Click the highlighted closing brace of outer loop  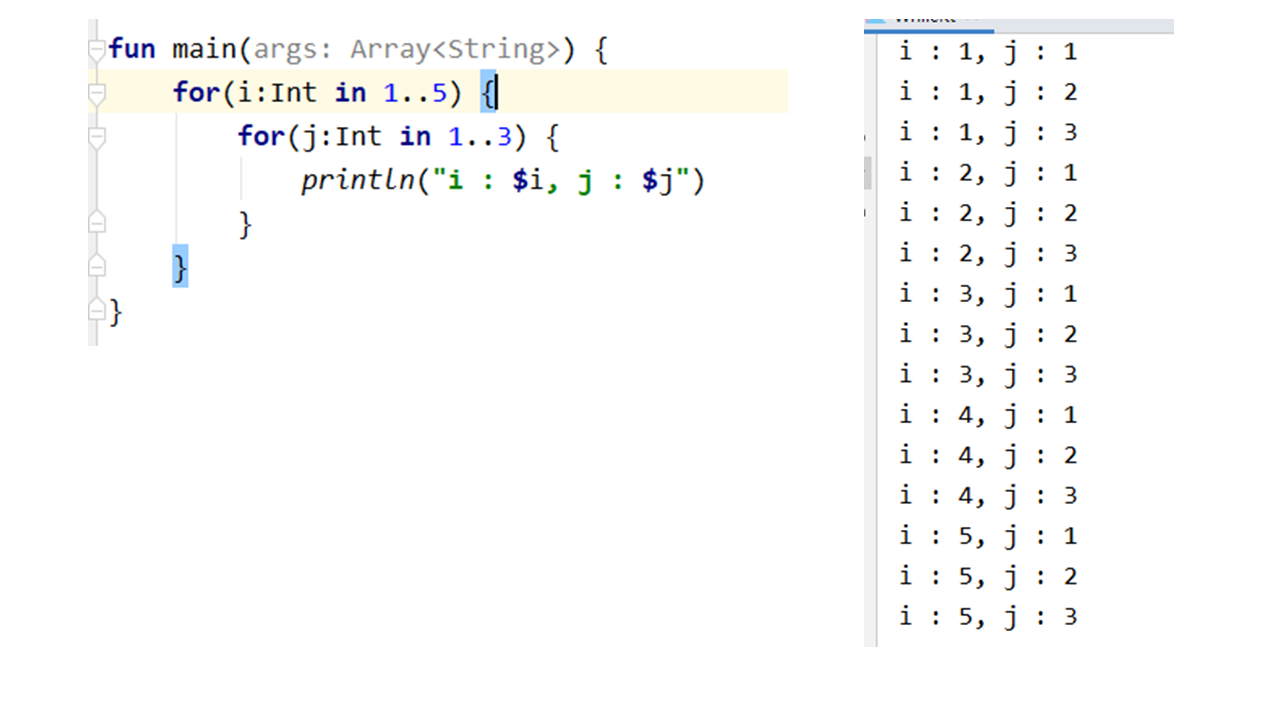click(180, 267)
